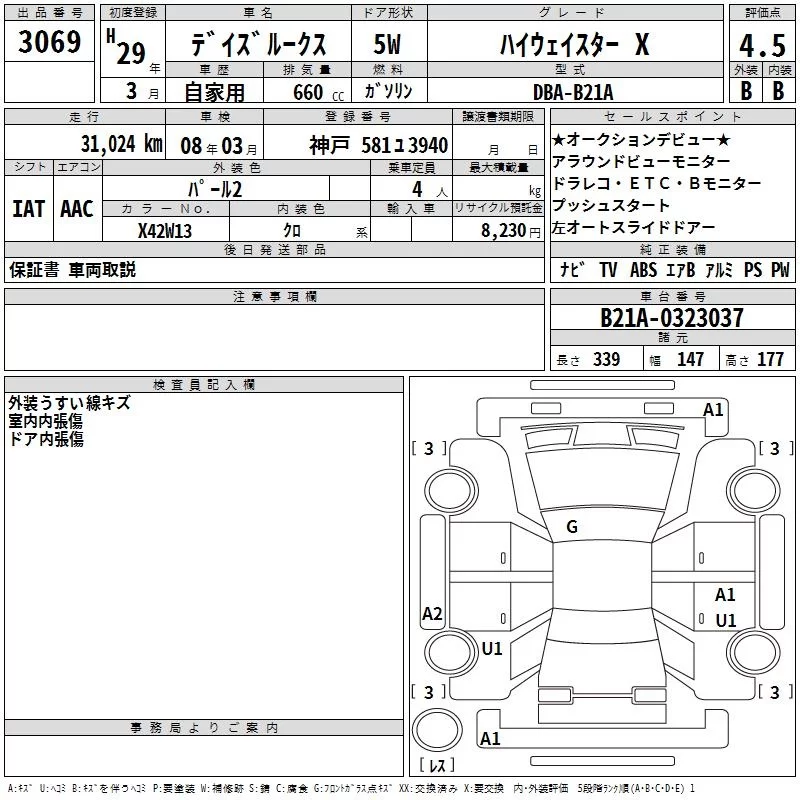The image size is (800, 800).
Task: Click the 注意事項欄 header
Action: (x=274, y=296)
